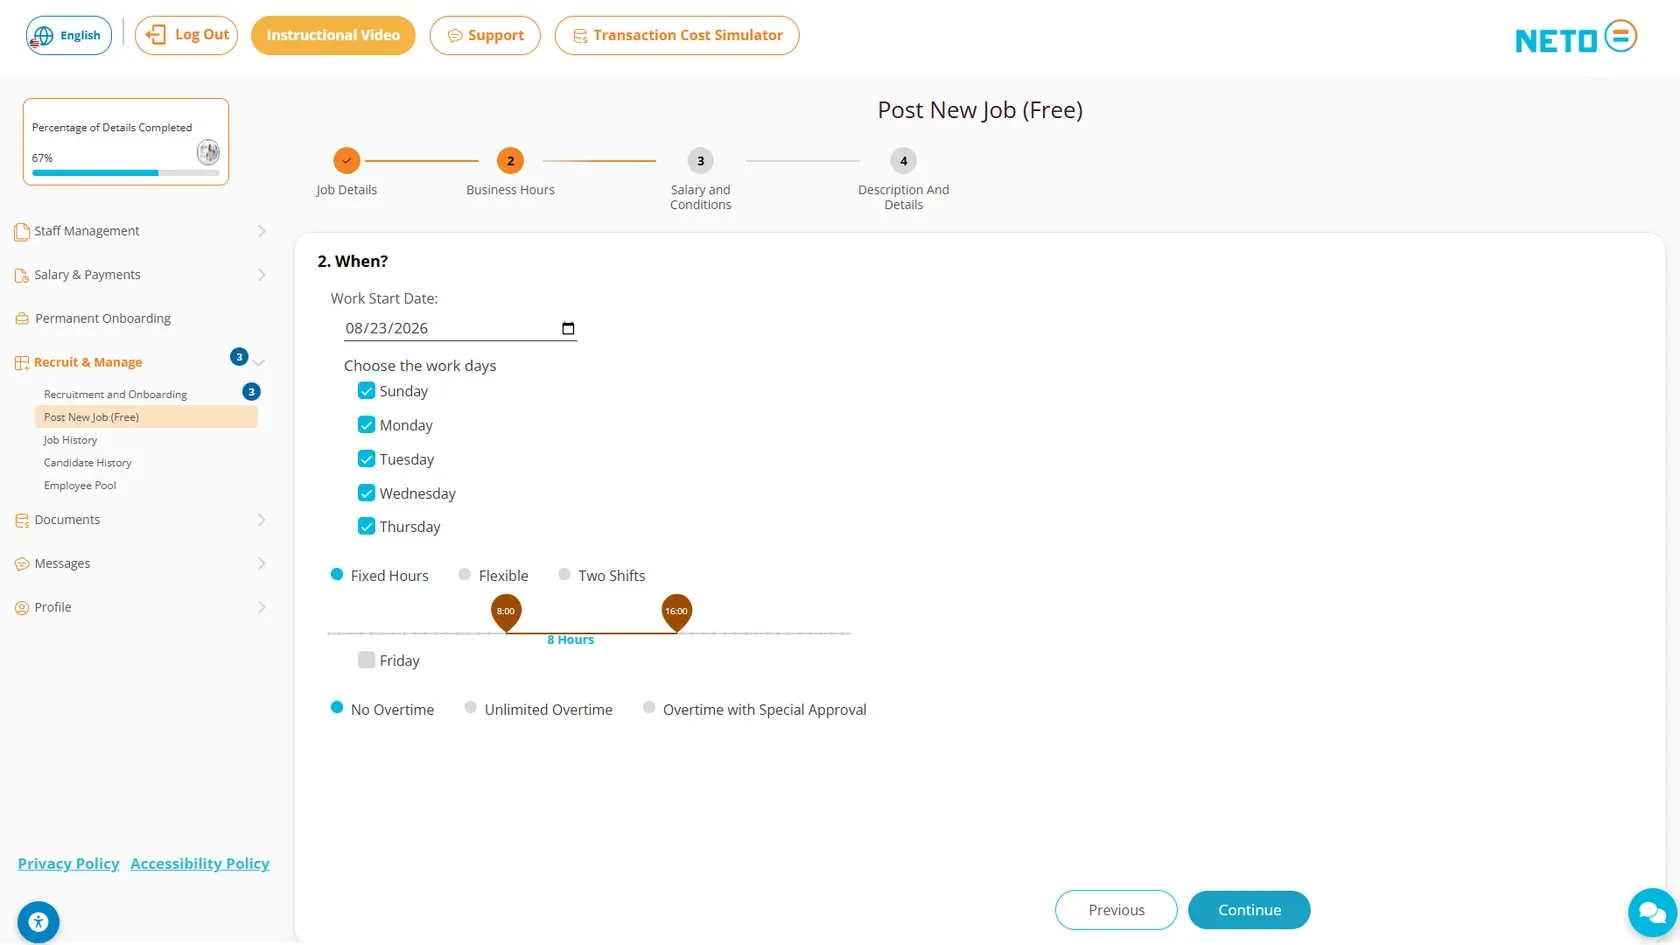Expand the Salary & Payments chevron
Viewport: 1680px width, 945px height.
pos(261,275)
